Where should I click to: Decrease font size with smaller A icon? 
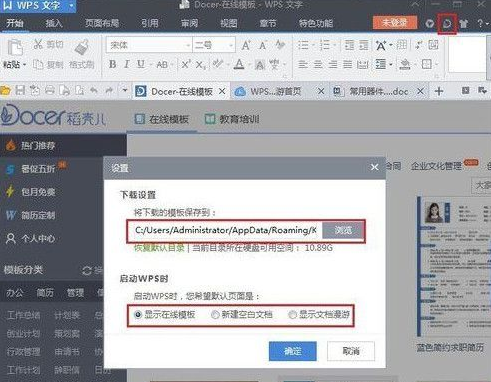263,45
